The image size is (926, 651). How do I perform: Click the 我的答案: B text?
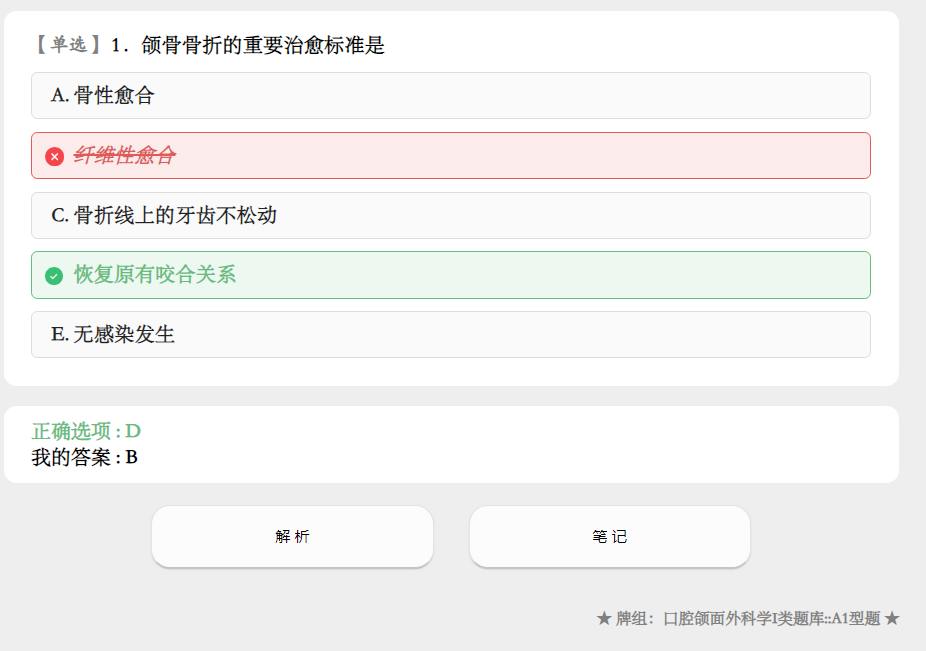[84, 457]
